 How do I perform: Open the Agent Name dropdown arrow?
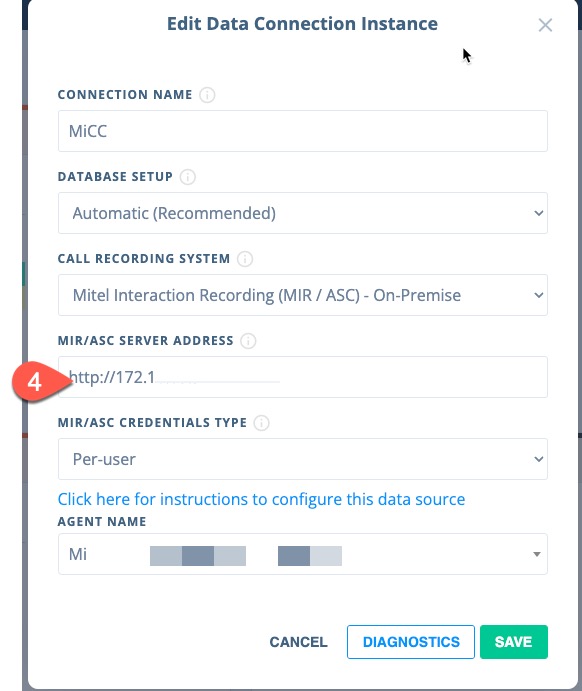tap(537, 554)
